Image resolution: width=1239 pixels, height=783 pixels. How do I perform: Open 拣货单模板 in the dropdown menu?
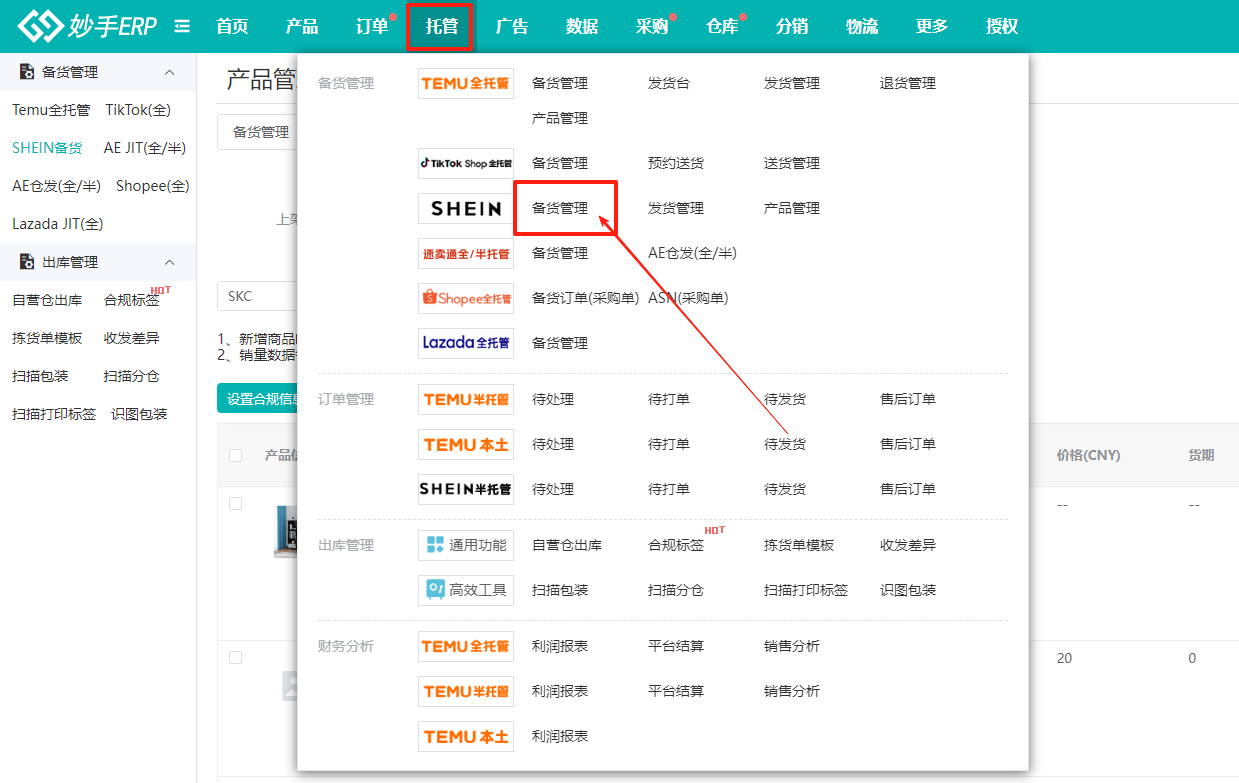pyautogui.click(x=799, y=545)
